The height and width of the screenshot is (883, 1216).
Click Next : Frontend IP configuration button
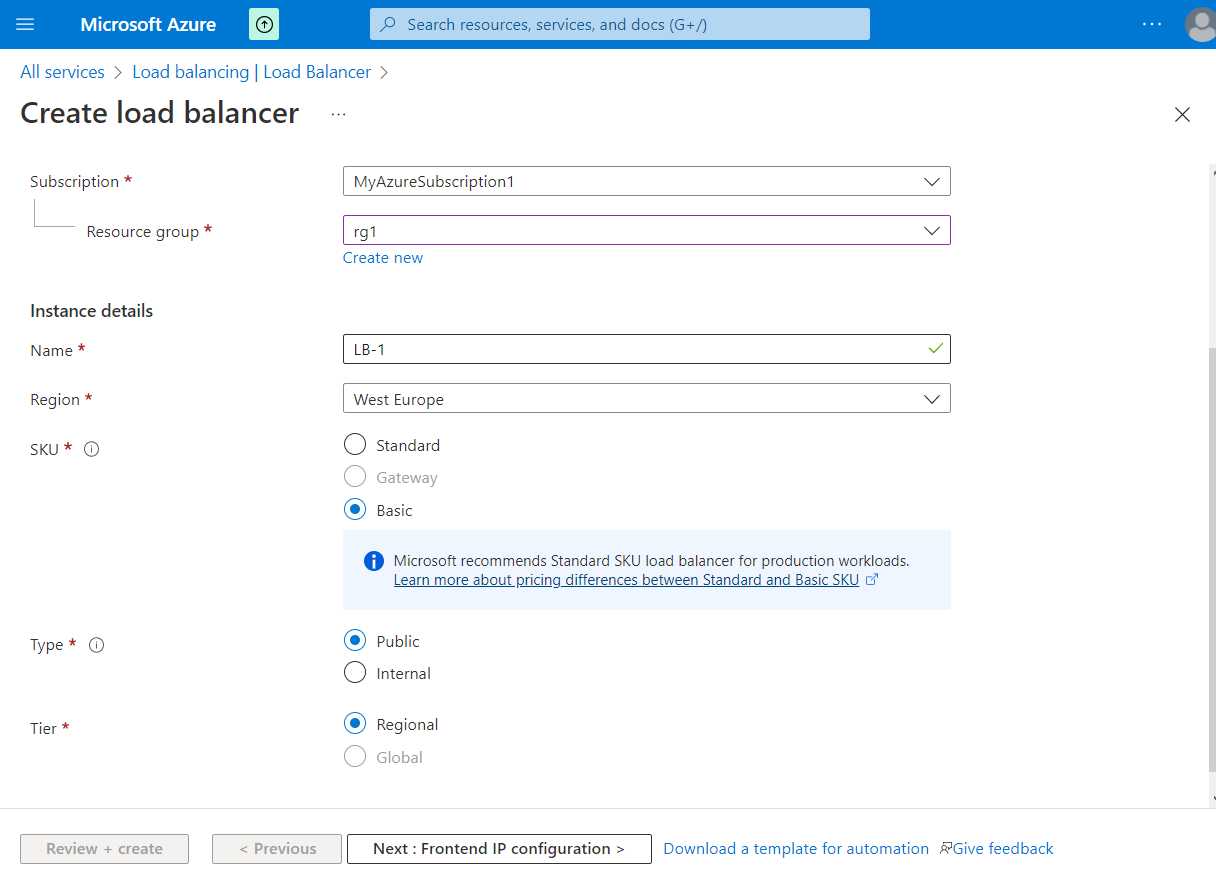coord(499,849)
